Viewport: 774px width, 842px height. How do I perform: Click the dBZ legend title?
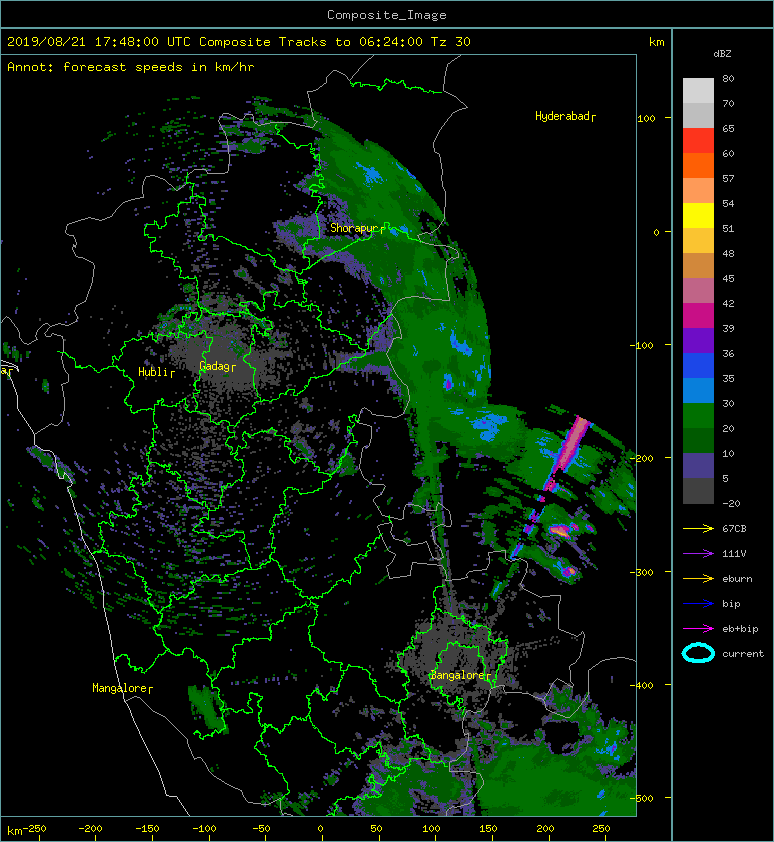(x=722, y=54)
